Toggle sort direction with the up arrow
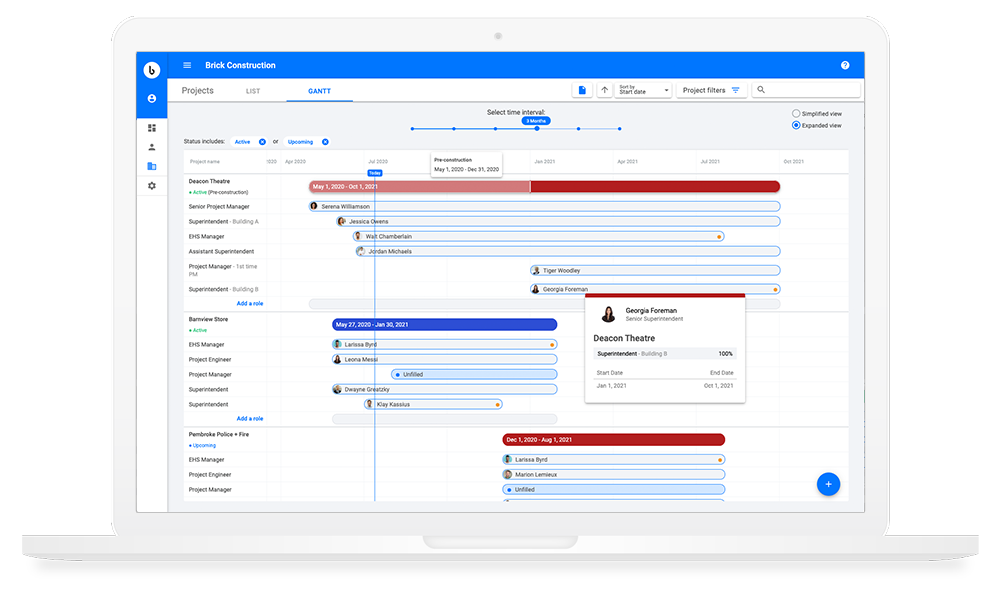 click(604, 90)
